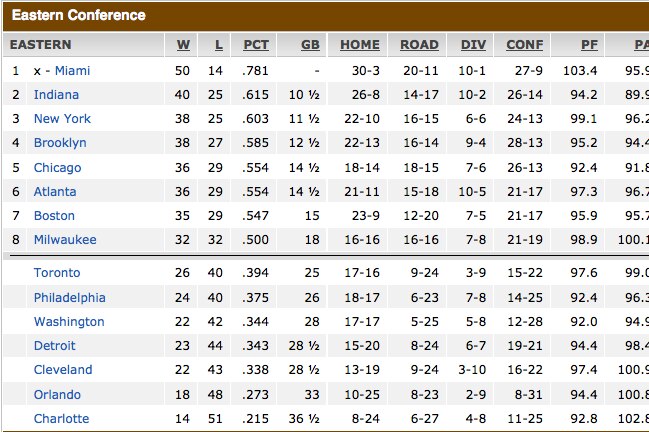Sort by GB games behind header

(310, 45)
